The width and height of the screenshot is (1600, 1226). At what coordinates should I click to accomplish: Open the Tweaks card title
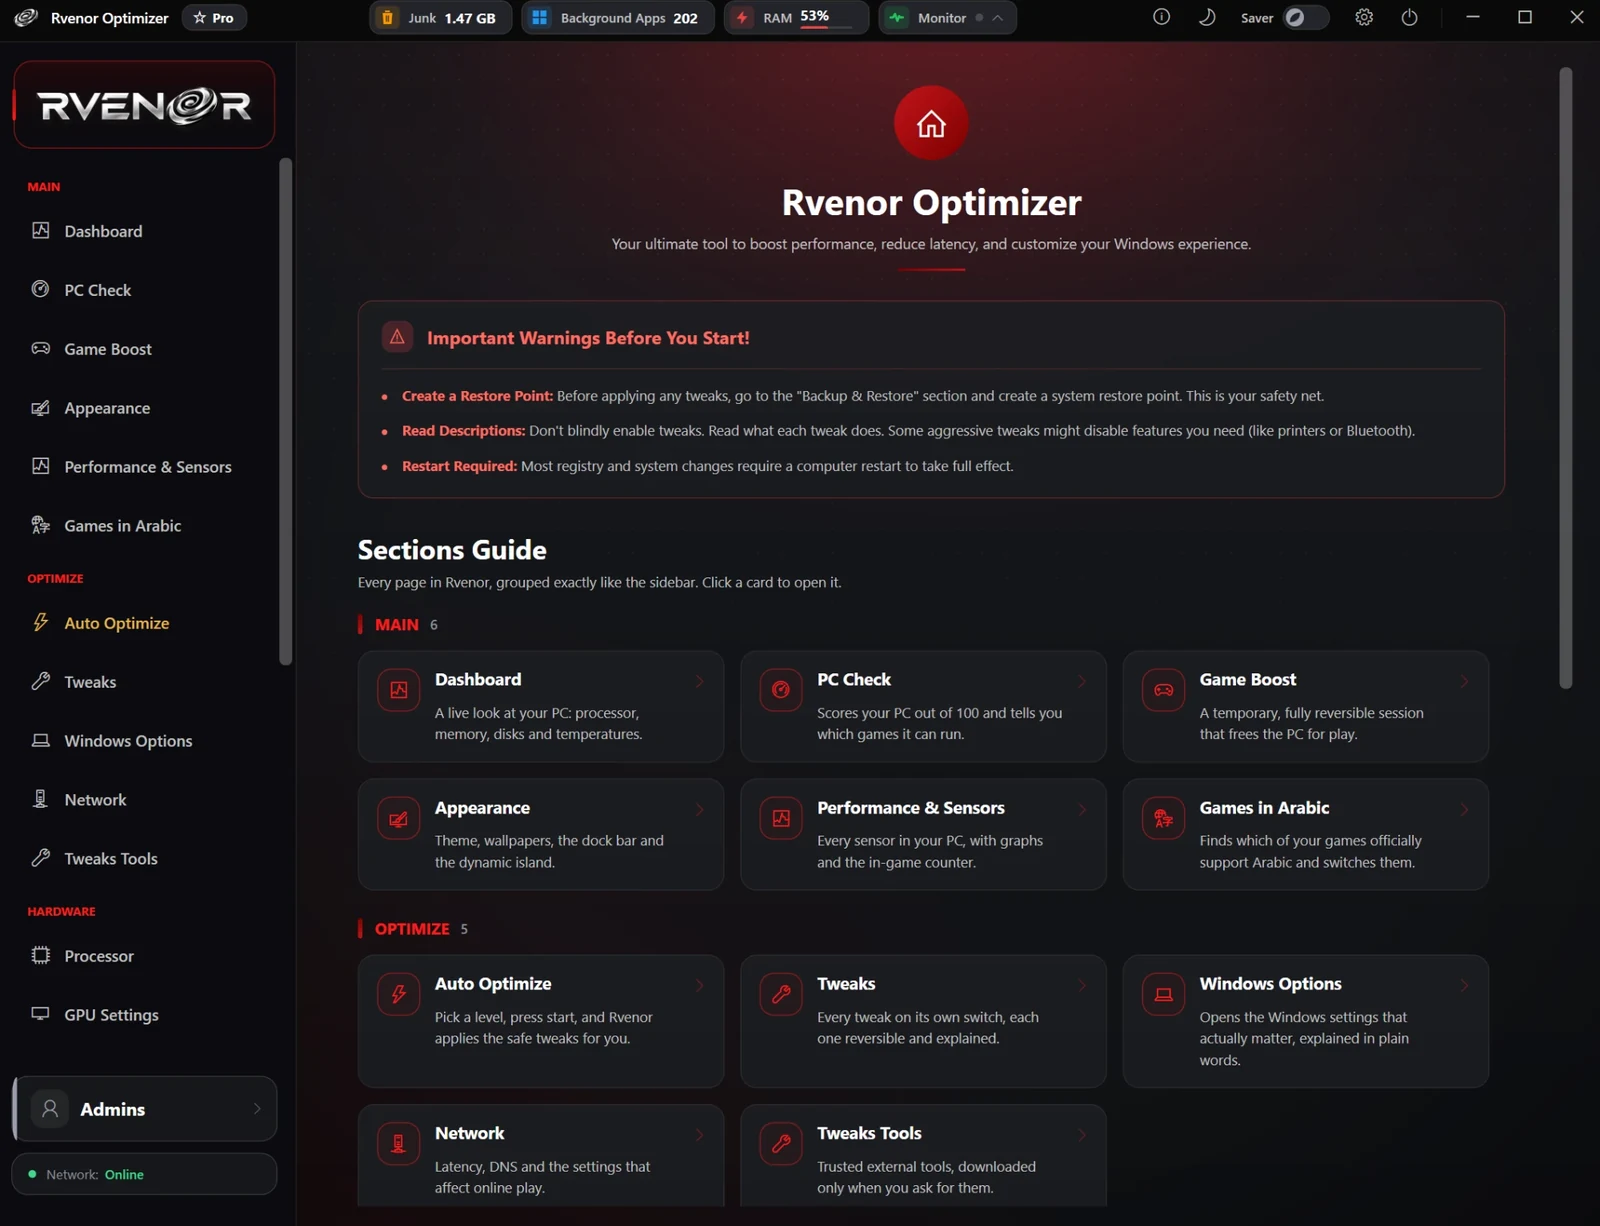846,984
